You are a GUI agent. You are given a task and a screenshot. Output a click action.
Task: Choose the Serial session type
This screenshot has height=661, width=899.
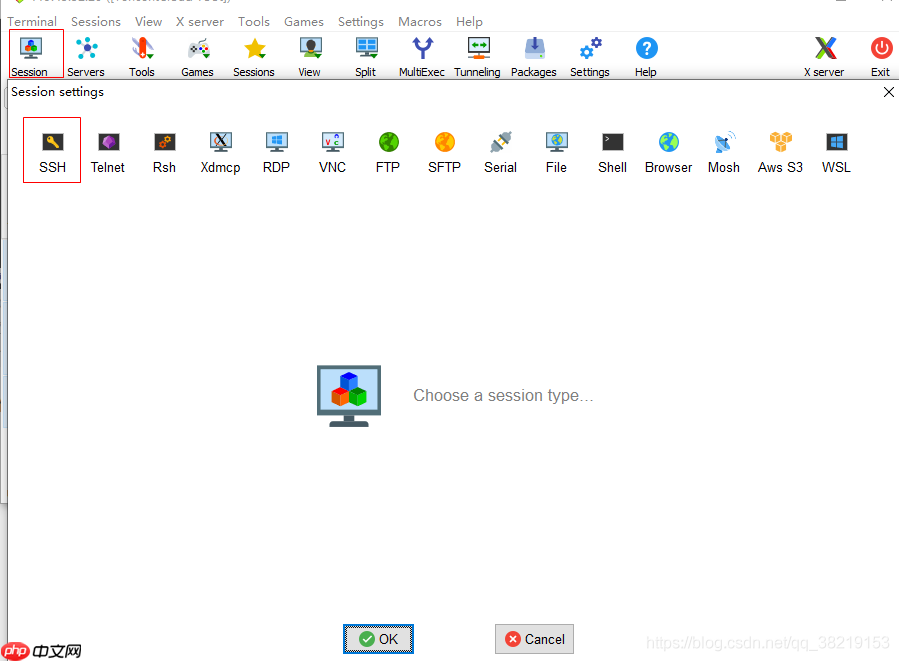tap(501, 152)
